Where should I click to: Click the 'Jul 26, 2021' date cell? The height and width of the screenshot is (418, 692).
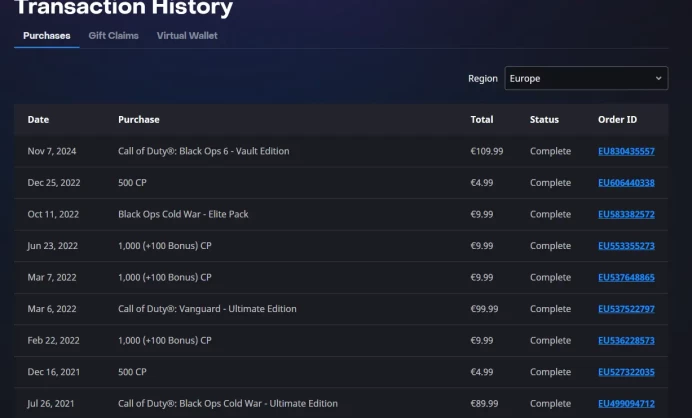(x=51, y=403)
